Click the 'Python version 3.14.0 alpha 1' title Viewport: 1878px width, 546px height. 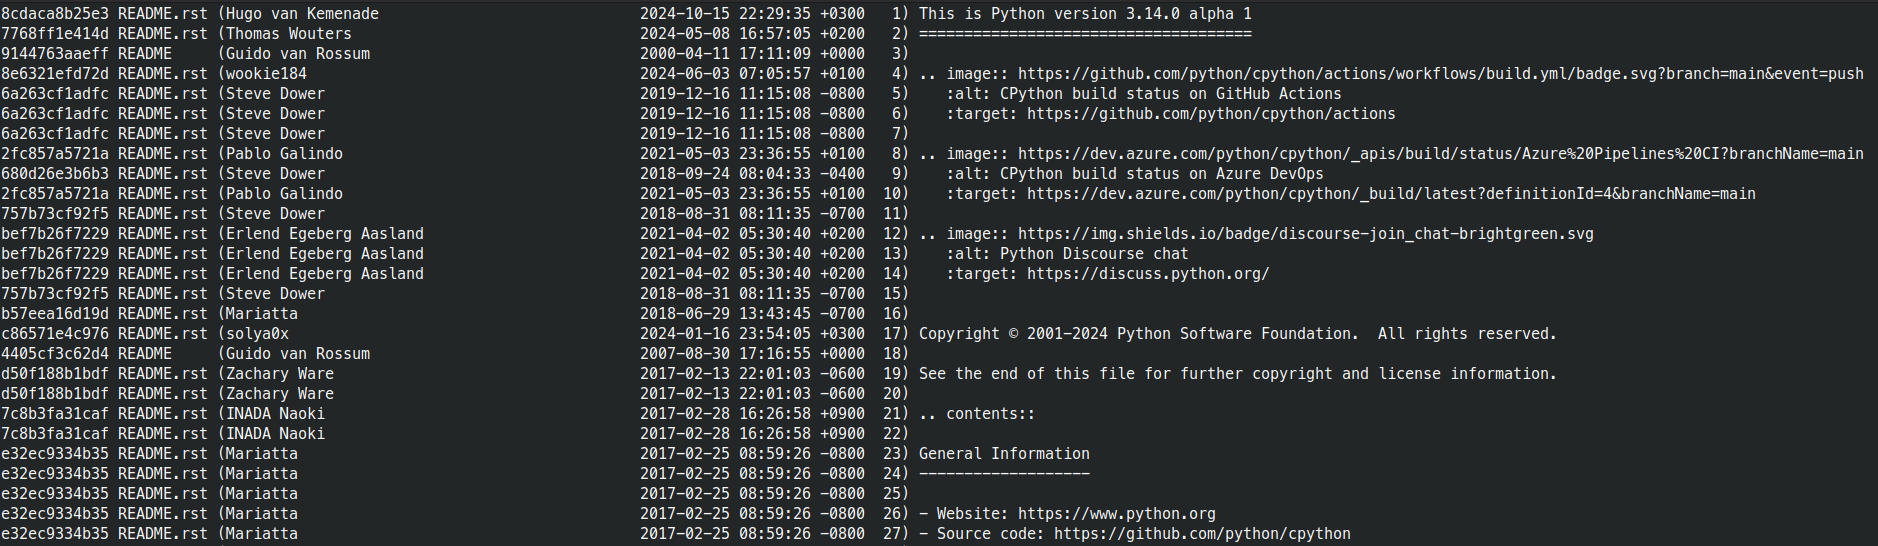[1085, 14]
